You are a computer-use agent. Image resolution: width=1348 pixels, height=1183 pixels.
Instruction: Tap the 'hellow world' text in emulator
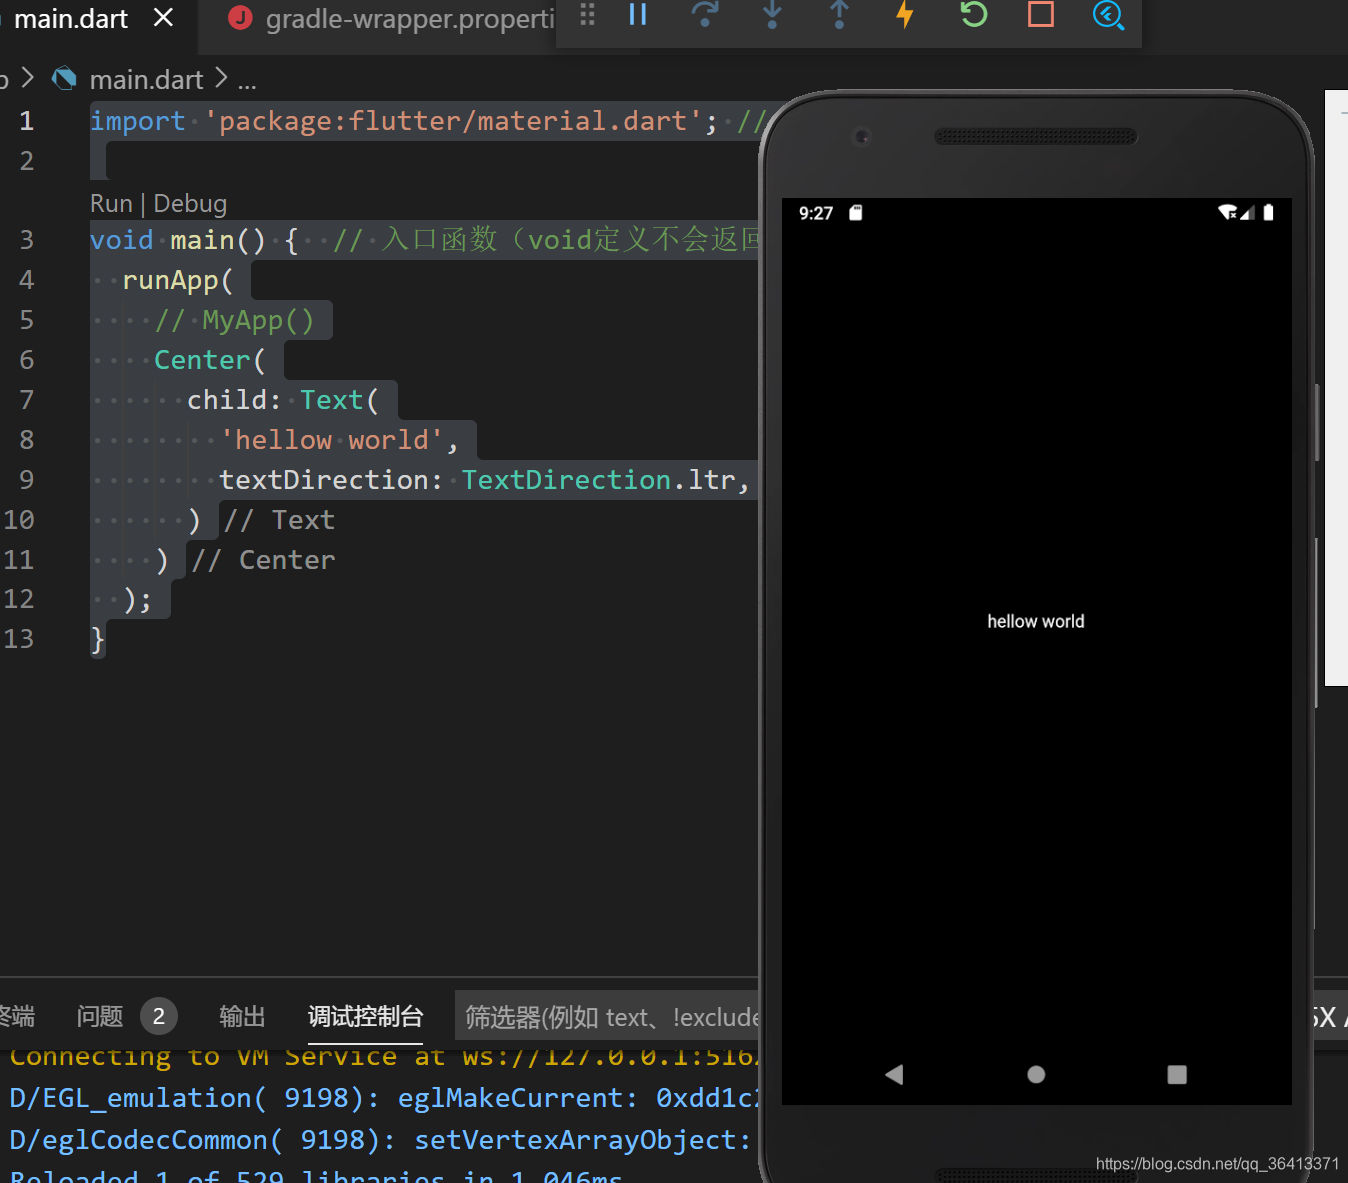[1036, 621]
